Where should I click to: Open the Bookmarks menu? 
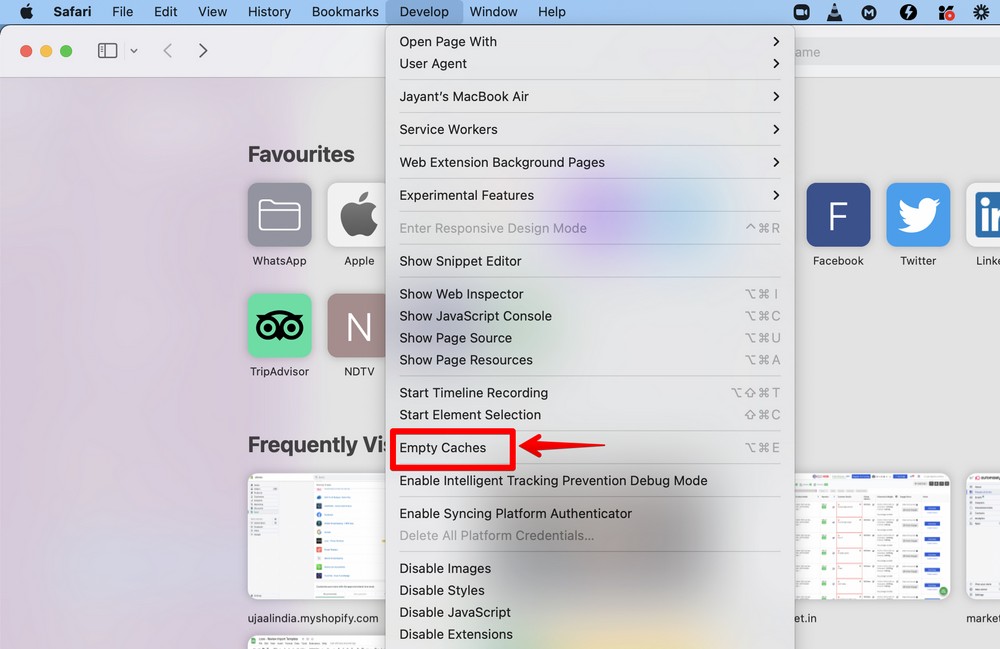tap(345, 11)
